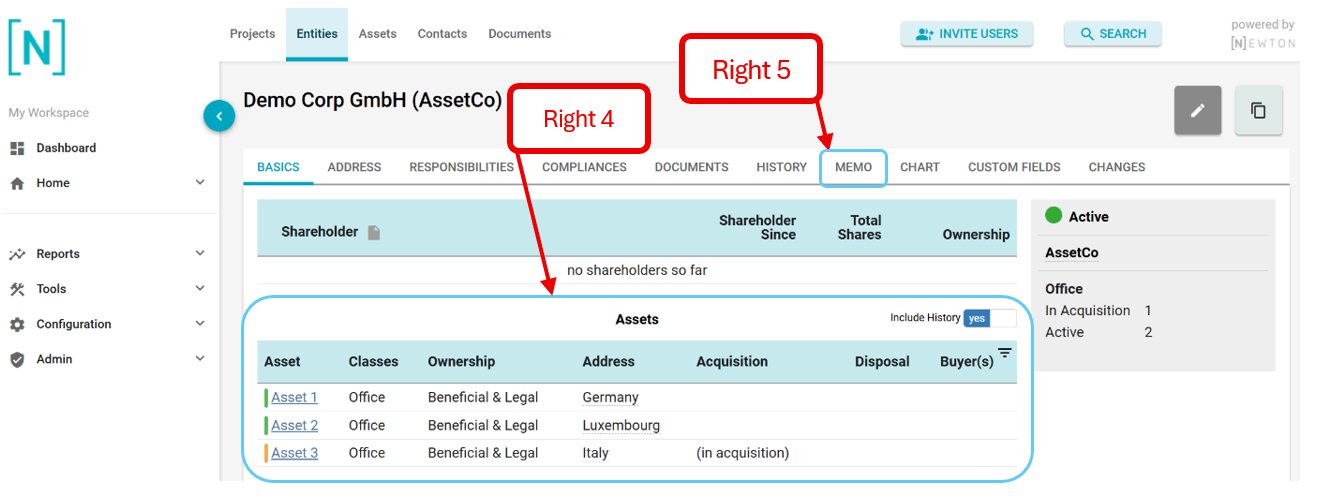This screenshot has height=503, width=1320.
Task: Select the CHART tab
Action: point(920,167)
